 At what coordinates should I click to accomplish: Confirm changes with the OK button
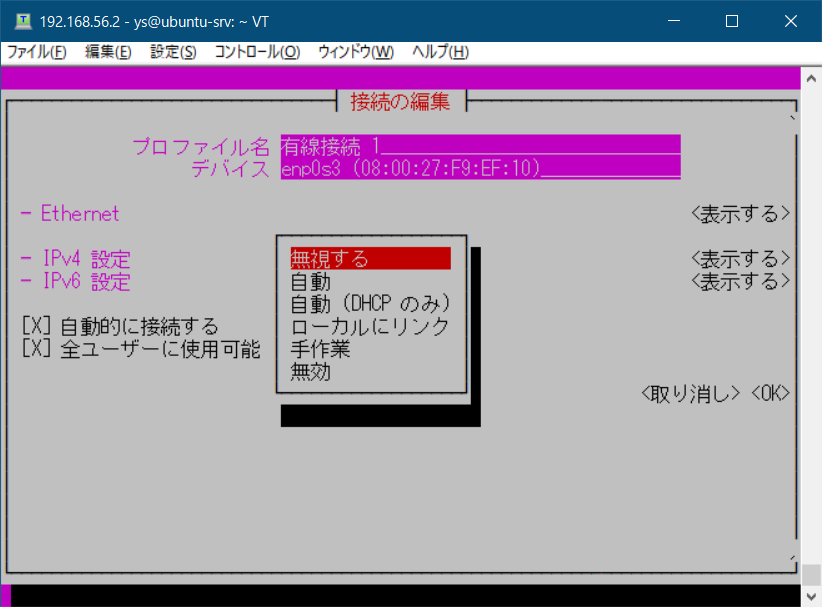769,393
